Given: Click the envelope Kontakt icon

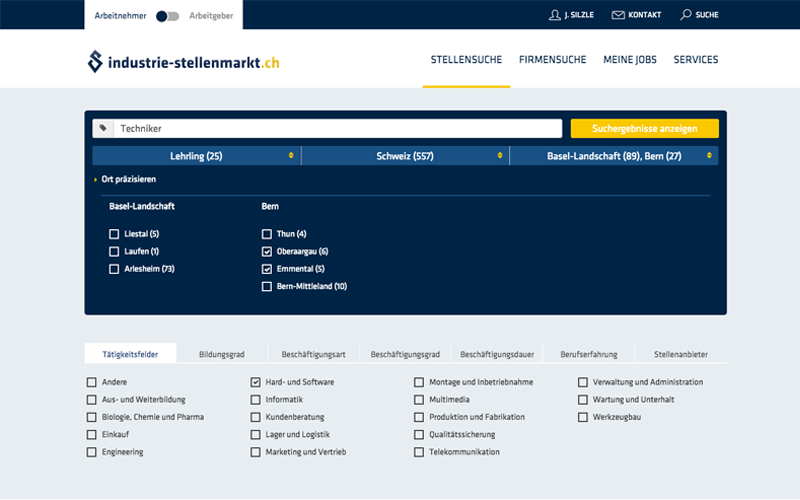Looking at the screenshot, I should 618,15.
